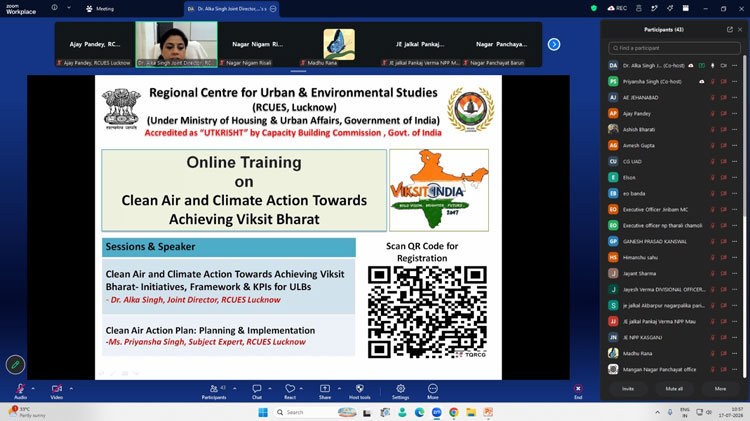Expand the arrow beside Participants
This screenshot has width=750, height=421.
point(234,388)
